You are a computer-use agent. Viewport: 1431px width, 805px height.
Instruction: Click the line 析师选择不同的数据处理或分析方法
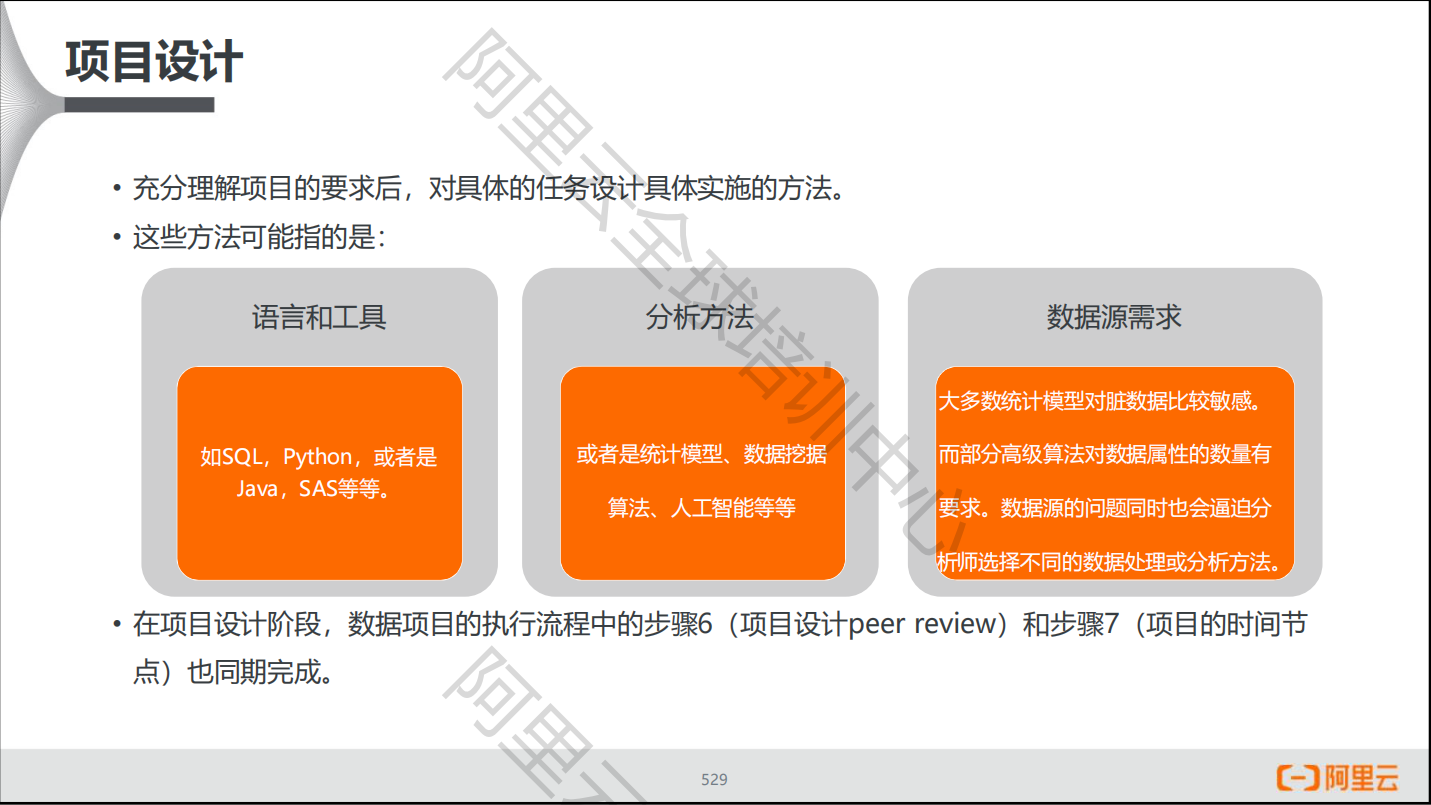click(x=1110, y=562)
